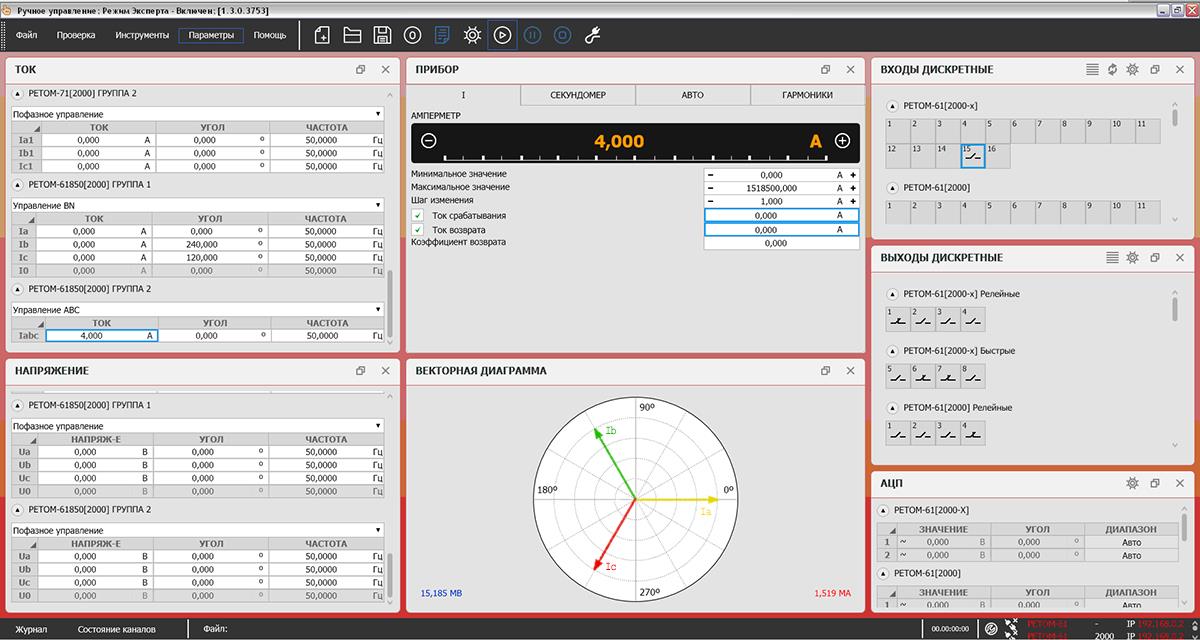The width and height of the screenshot is (1200, 640).
Task: Uncheck the Ток возврата checkbox
Action: point(418,230)
